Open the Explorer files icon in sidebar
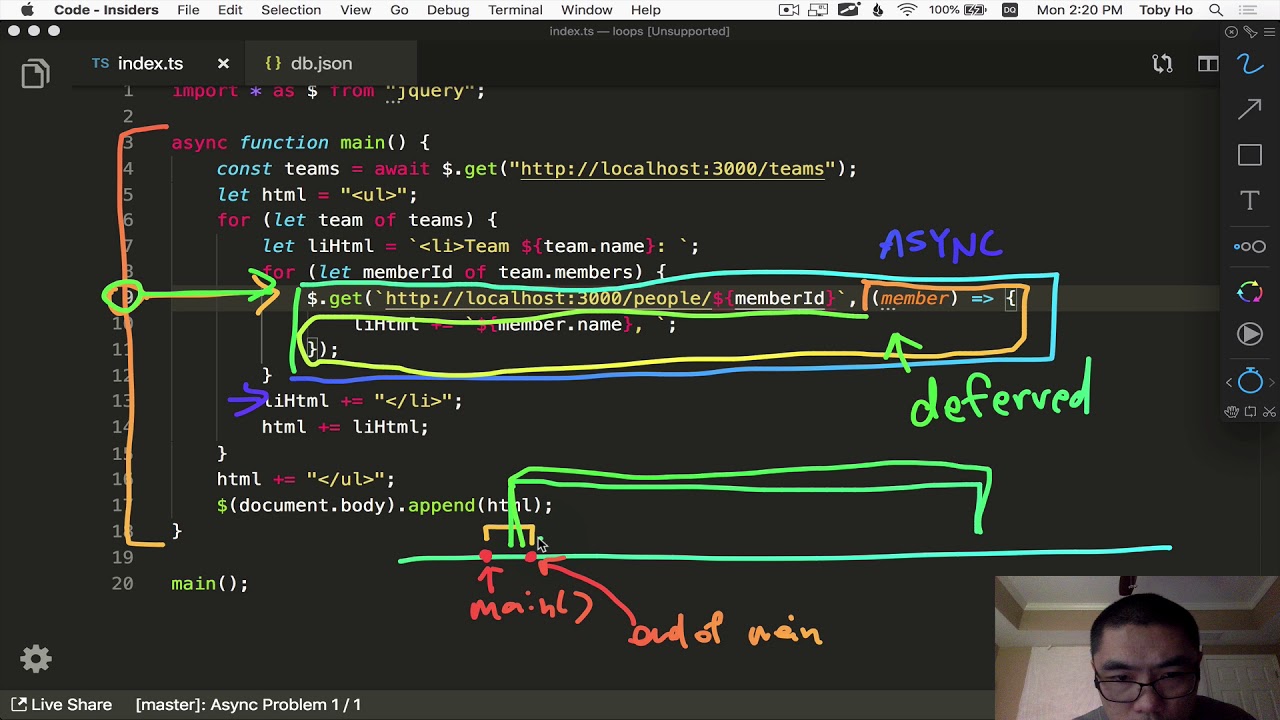This screenshot has width=1280, height=720. point(35,75)
